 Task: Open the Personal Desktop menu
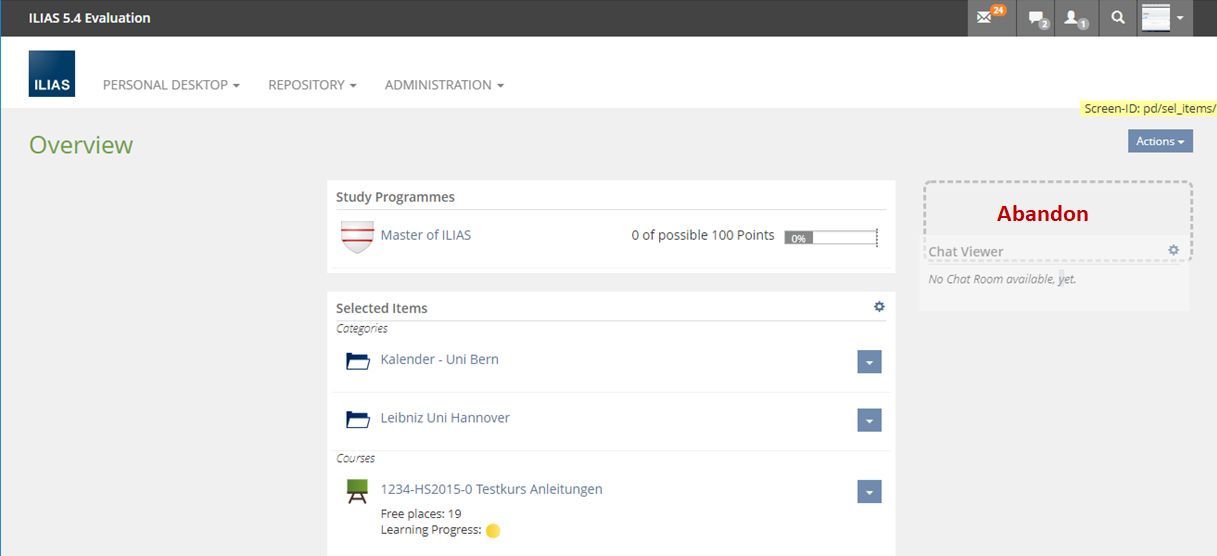click(171, 85)
